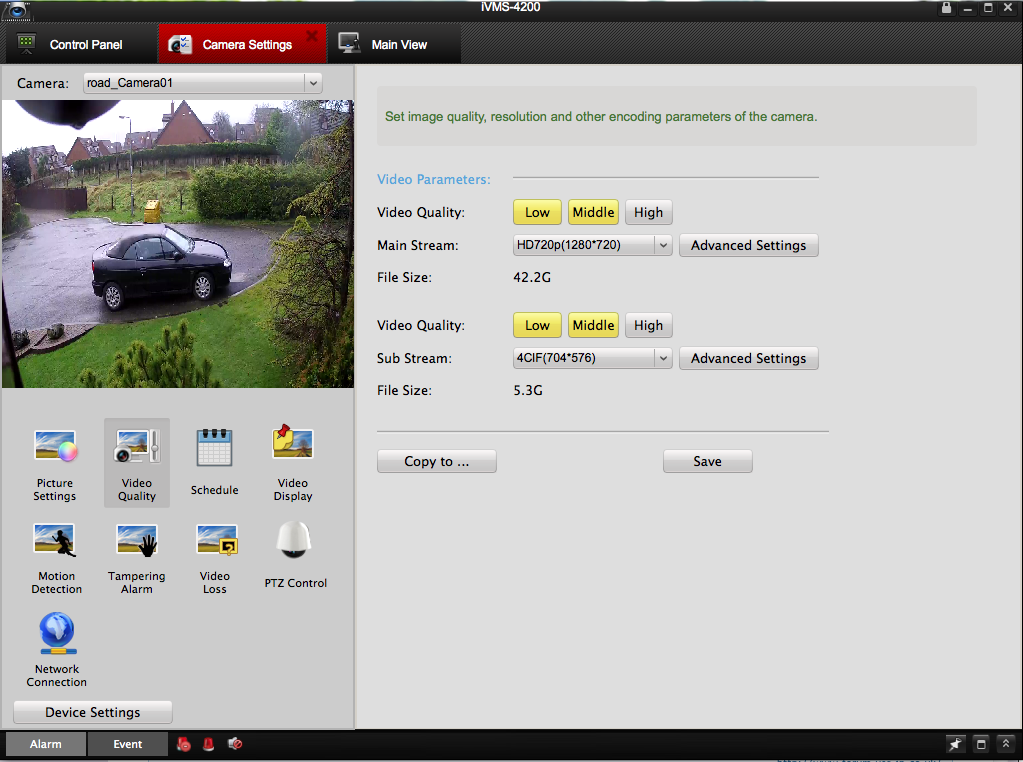The width and height of the screenshot is (1023, 762).
Task: Open the PTZ Control dome icon
Action: 295,542
